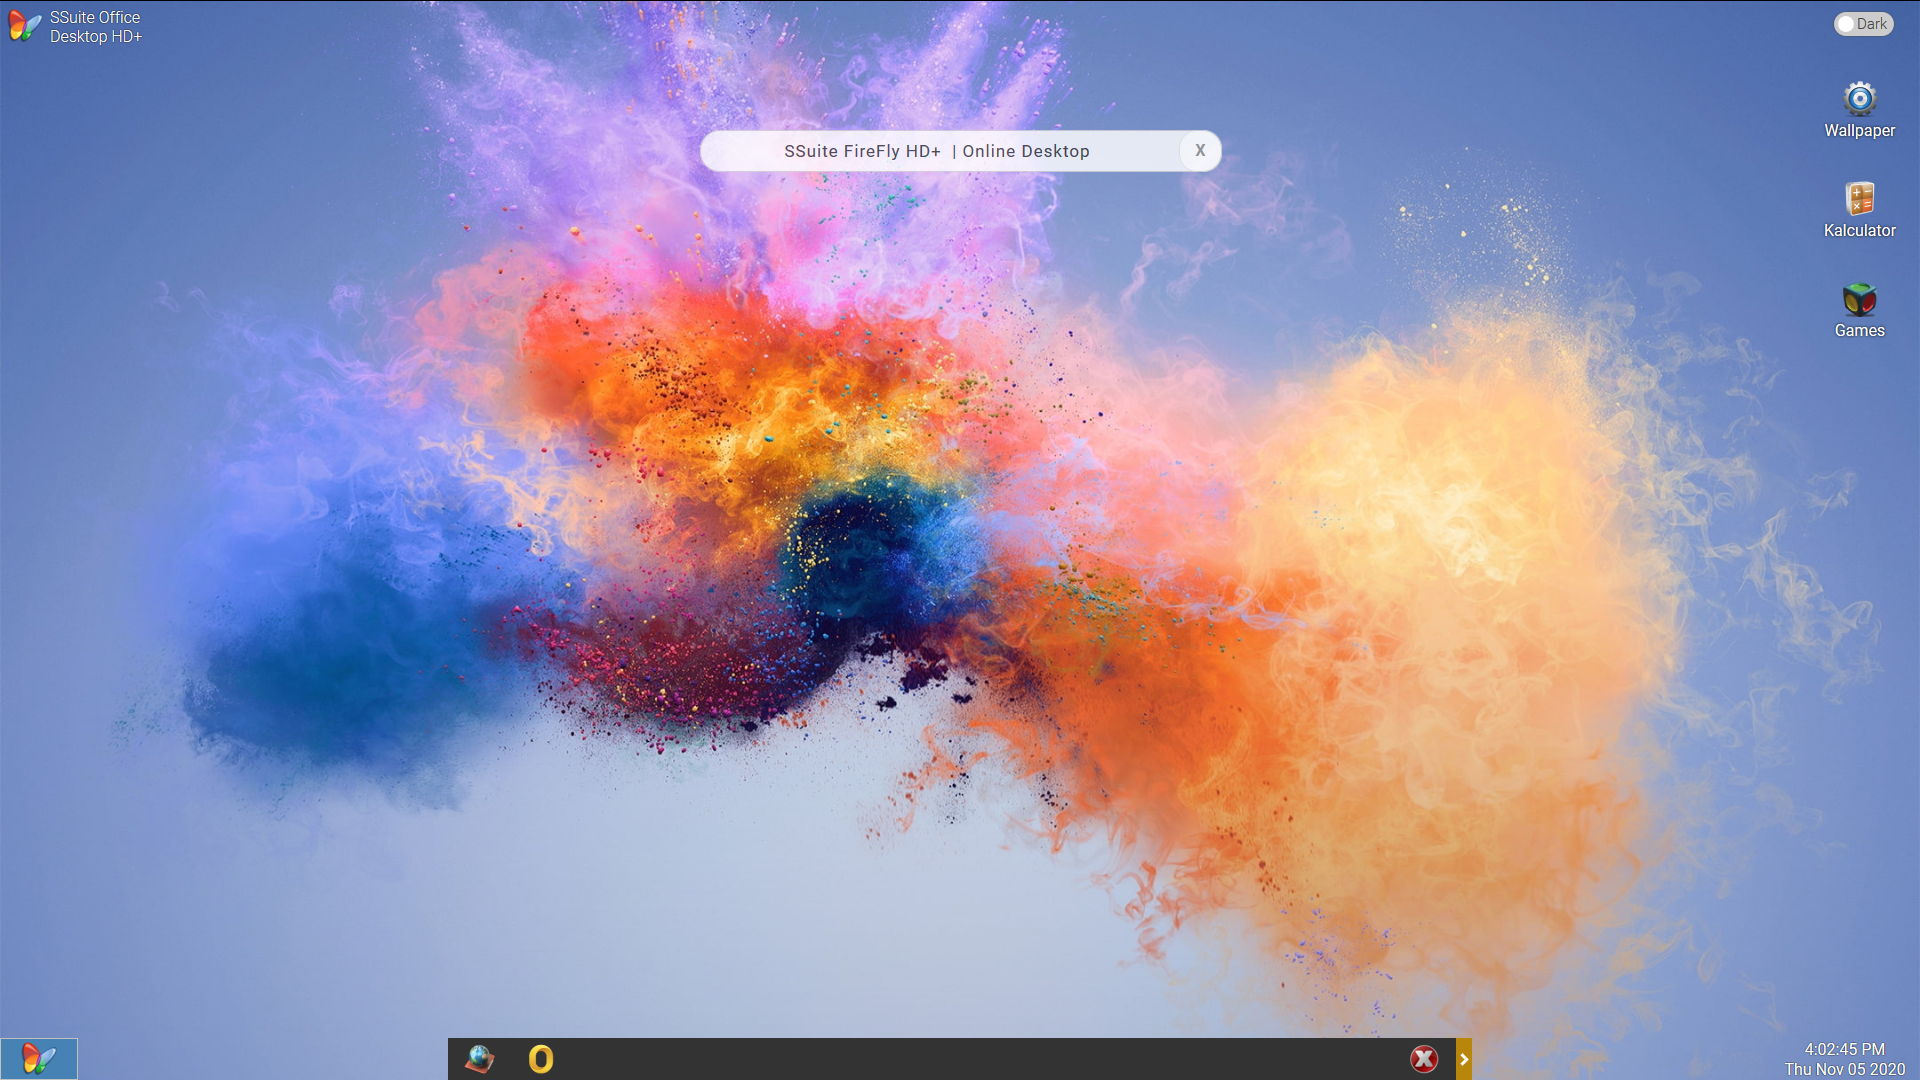The image size is (1920, 1080).
Task: Dismiss the SSuite FireFly HD+ banner
Action: (x=1200, y=150)
